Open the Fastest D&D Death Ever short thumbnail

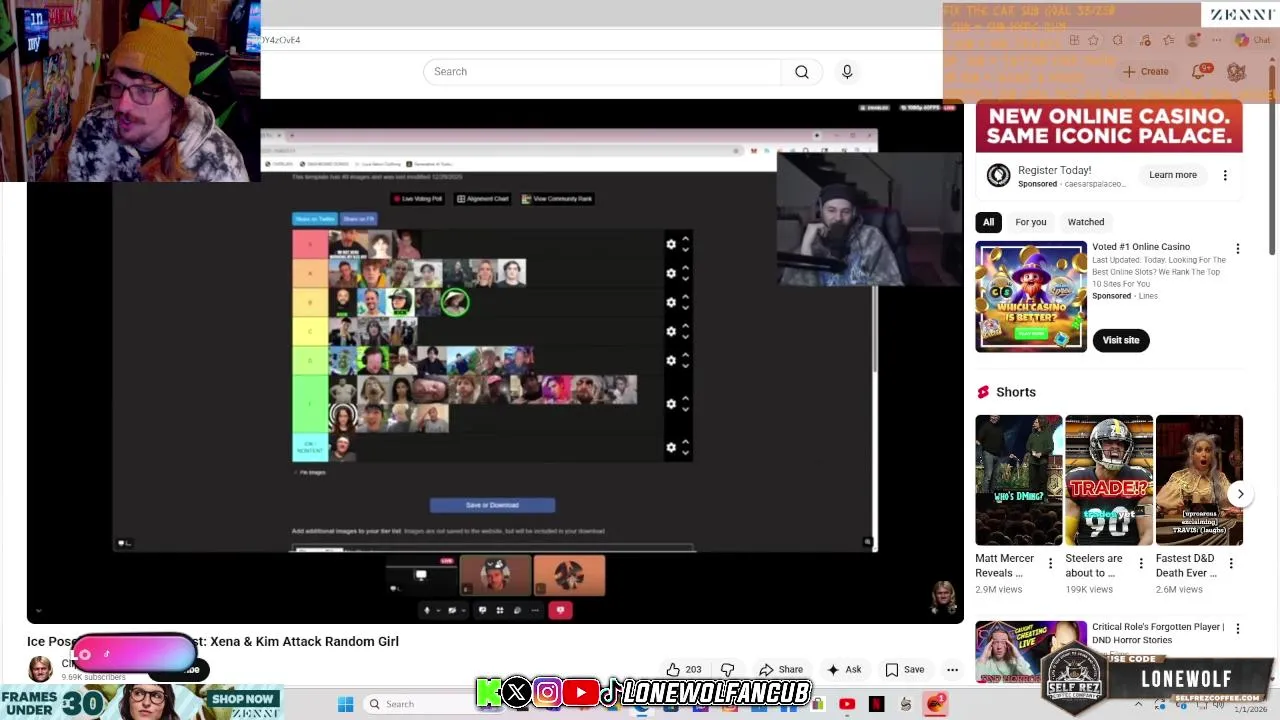click(1198, 480)
